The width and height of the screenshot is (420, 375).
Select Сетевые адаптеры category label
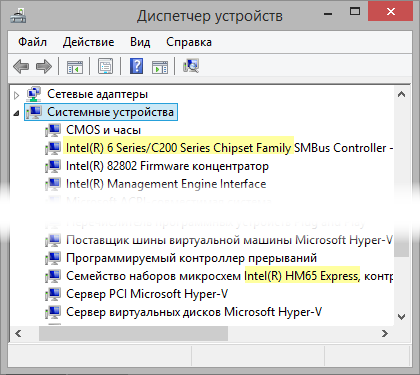97,94
